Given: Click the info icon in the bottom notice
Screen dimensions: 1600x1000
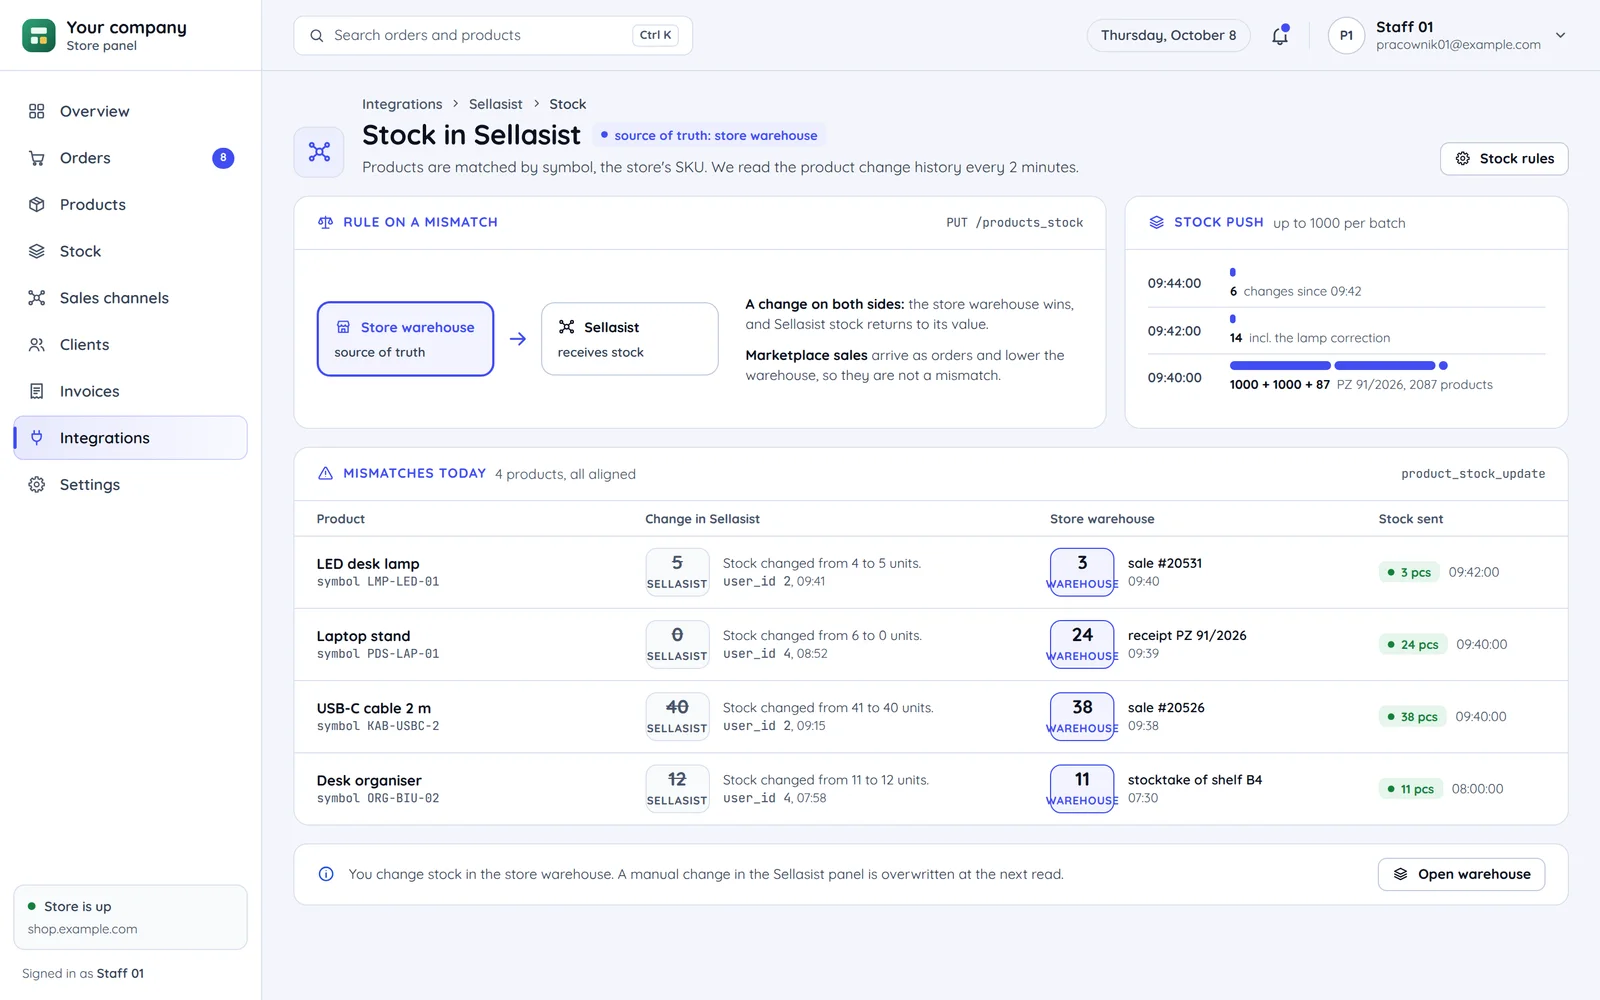Looking at the screenshot, I should tap(326, 874).
